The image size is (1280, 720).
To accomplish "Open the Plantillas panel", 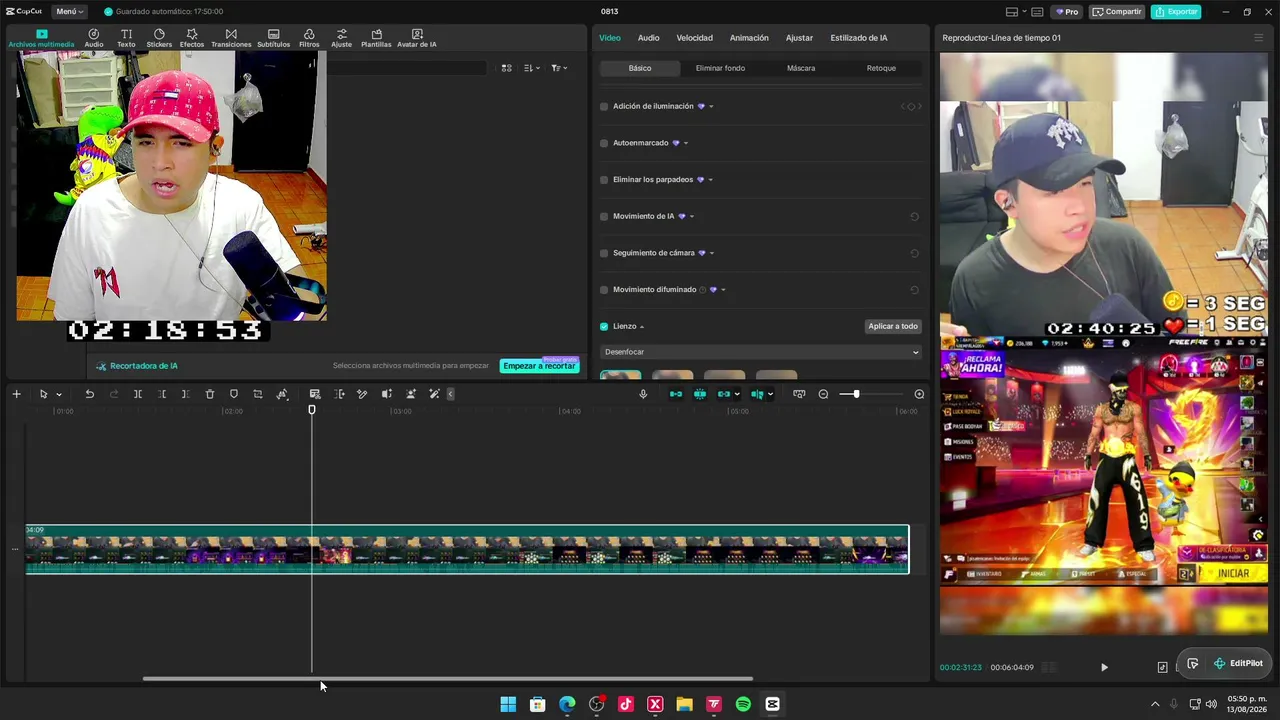I will click(377, 38).
